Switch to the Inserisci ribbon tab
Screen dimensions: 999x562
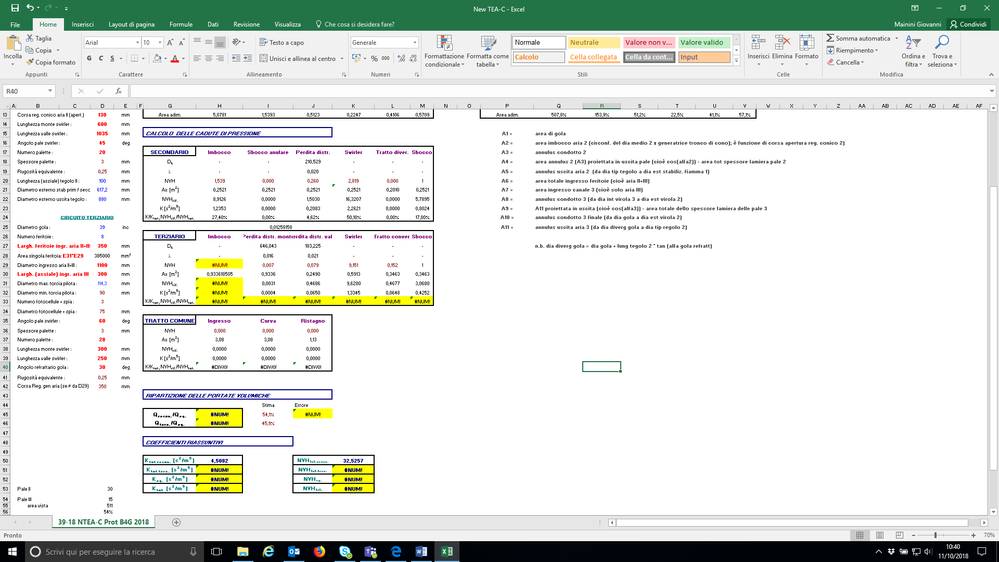point(82,24)
